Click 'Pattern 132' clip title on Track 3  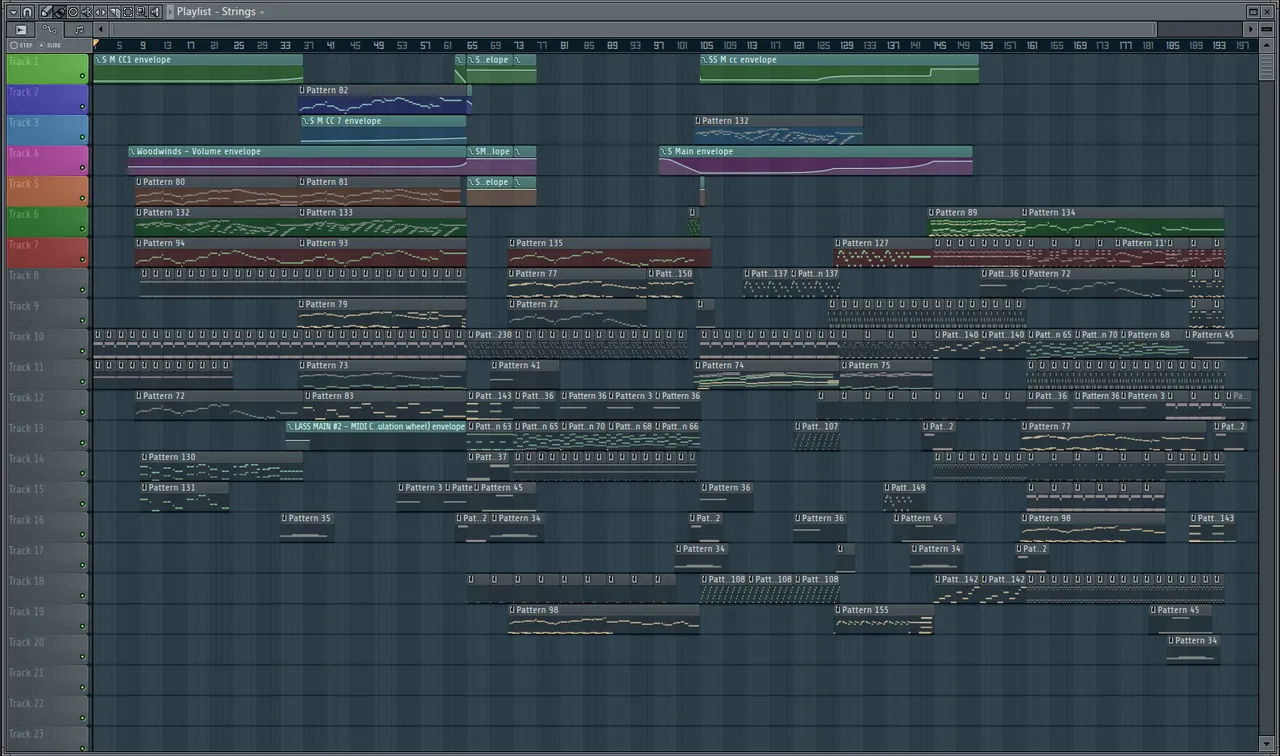pos(725,121)
